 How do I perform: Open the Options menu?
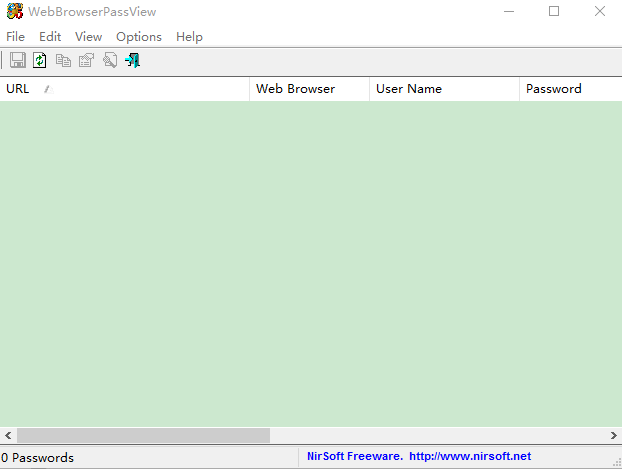(139, 37)
